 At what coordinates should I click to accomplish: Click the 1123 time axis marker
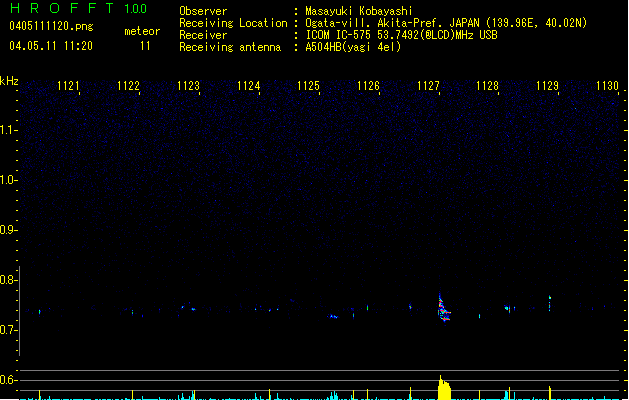click(x=188, y=86)
